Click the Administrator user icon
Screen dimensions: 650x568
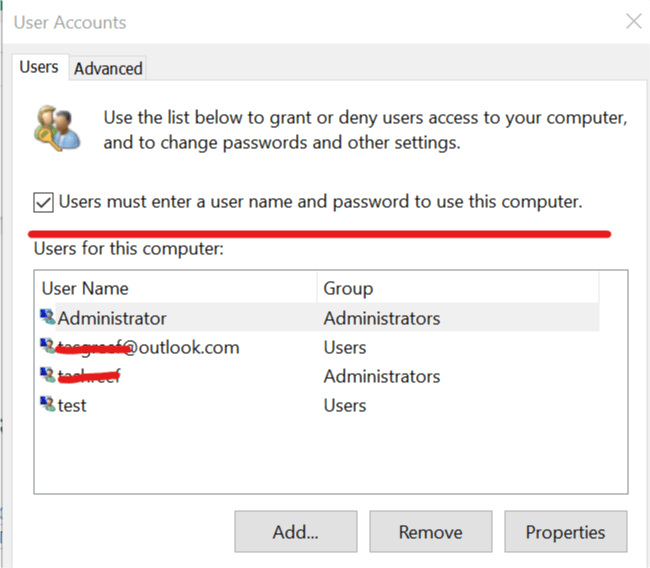point(48,317)
